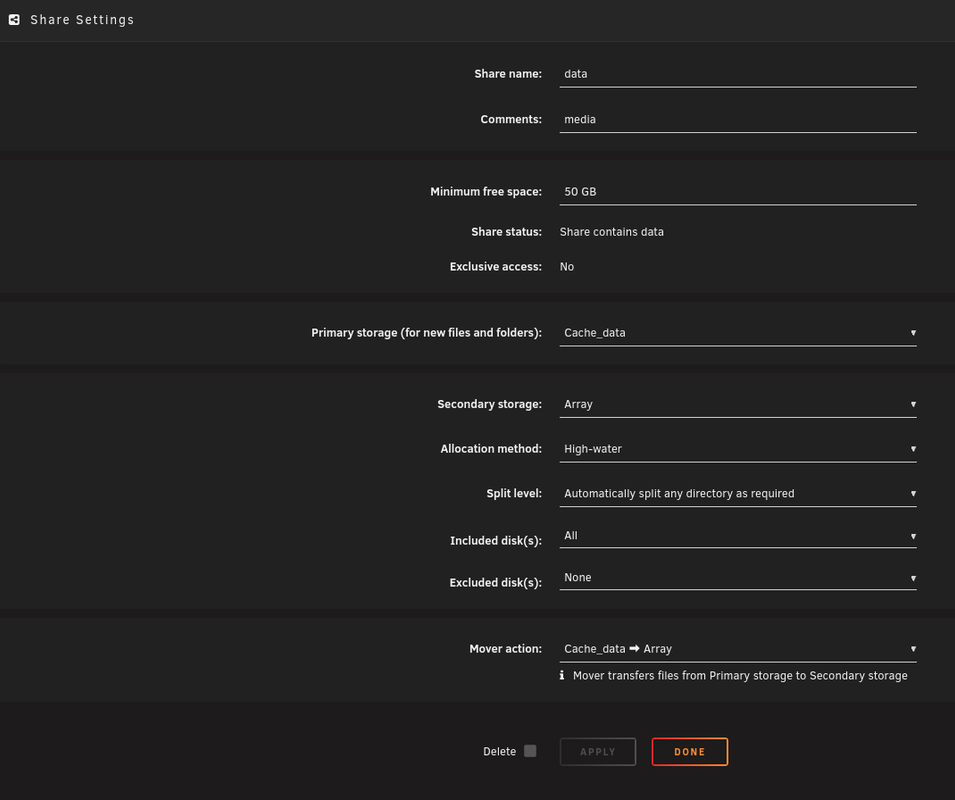Open the Split level dropdown
This screenshot has width=955, height=800.
(x=738, y=493)
